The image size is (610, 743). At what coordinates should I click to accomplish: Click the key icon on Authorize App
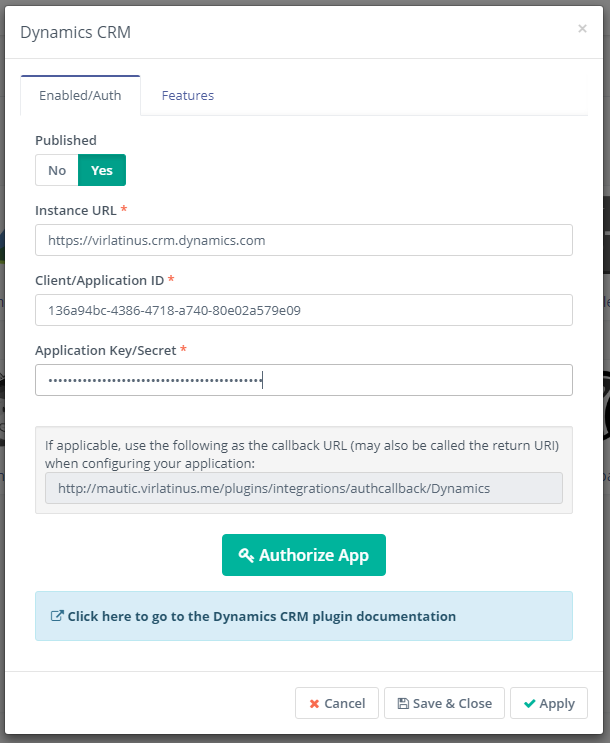[x=246, y=556]
